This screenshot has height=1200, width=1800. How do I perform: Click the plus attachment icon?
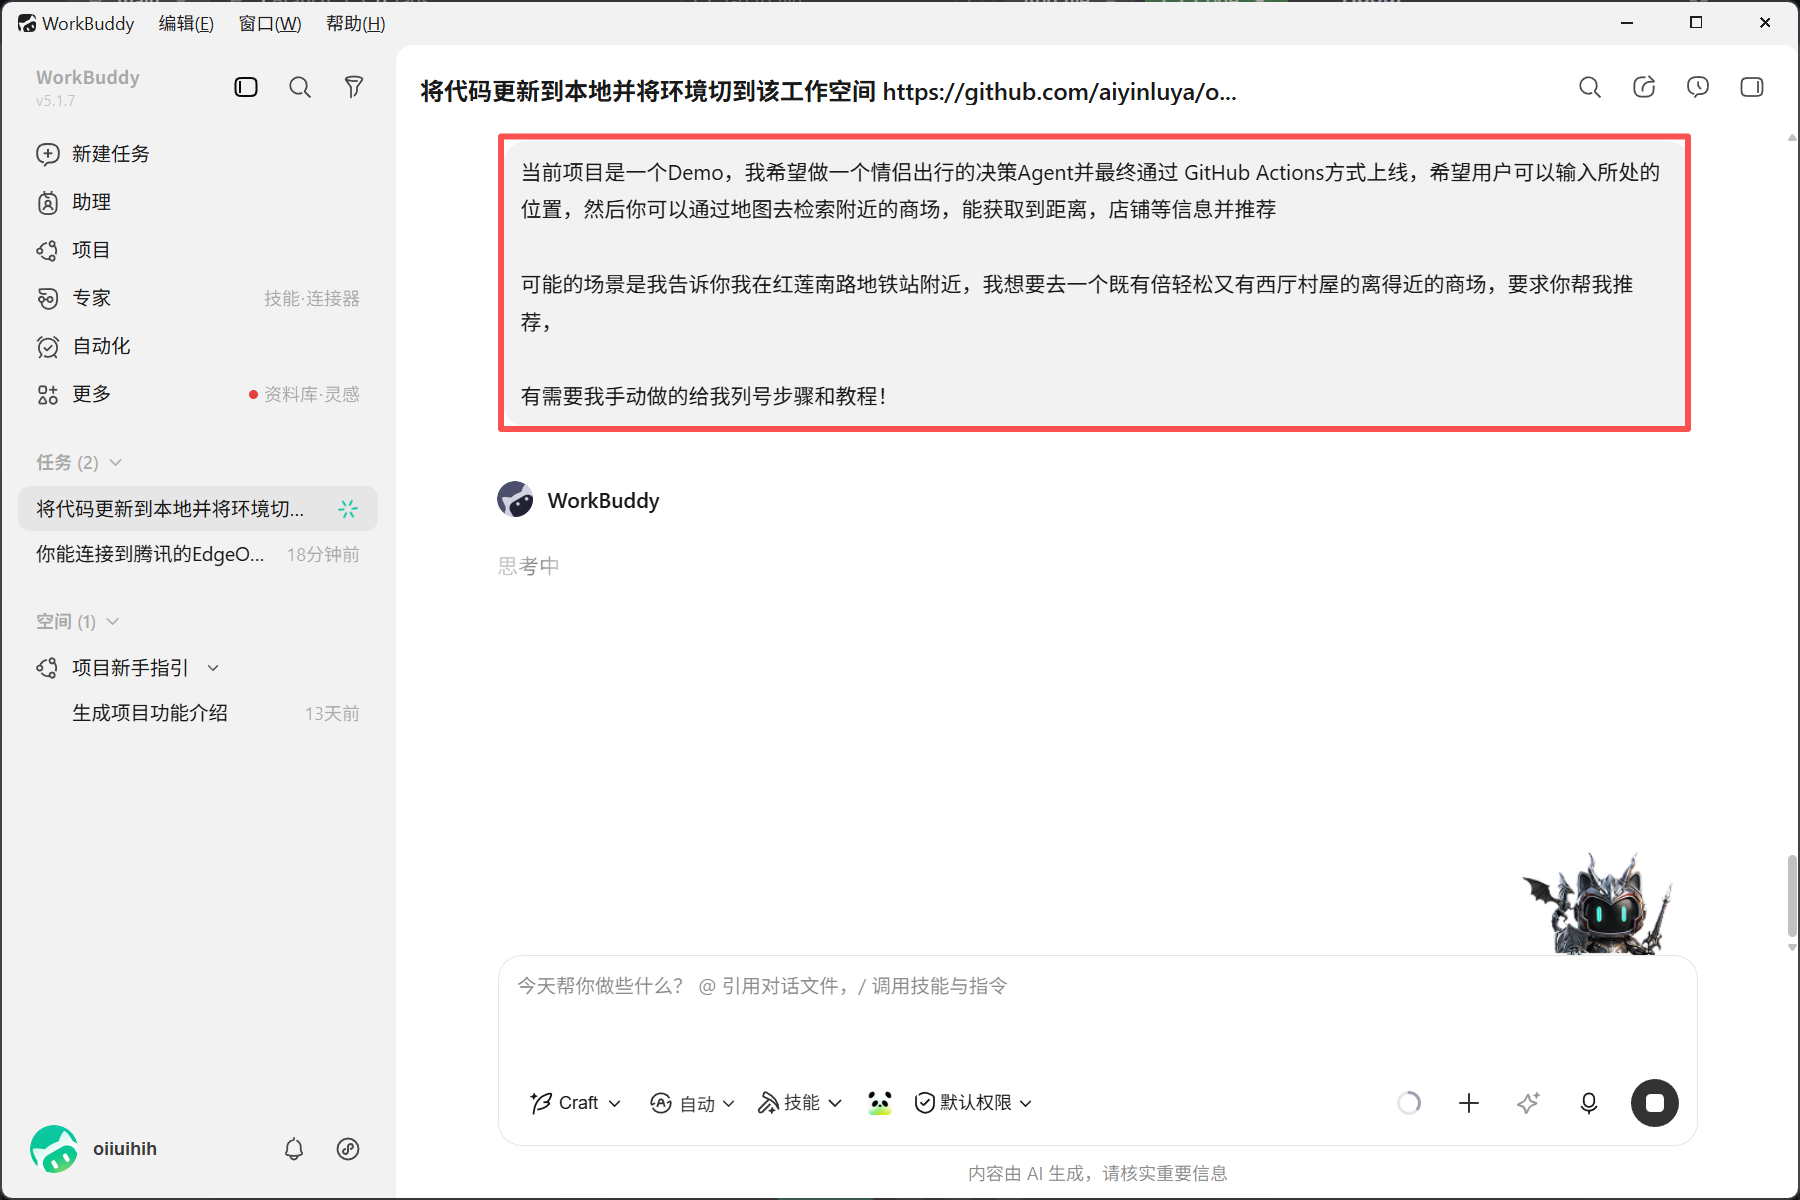click(1469, 1103)
